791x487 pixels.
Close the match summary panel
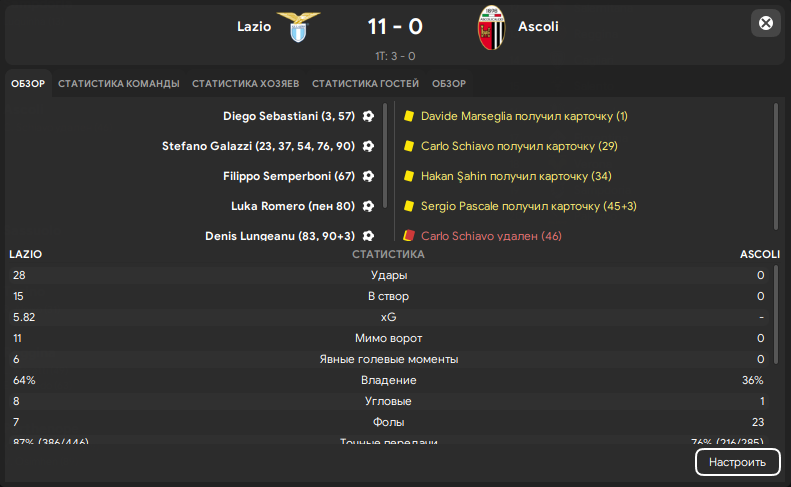tap(766, 23)
